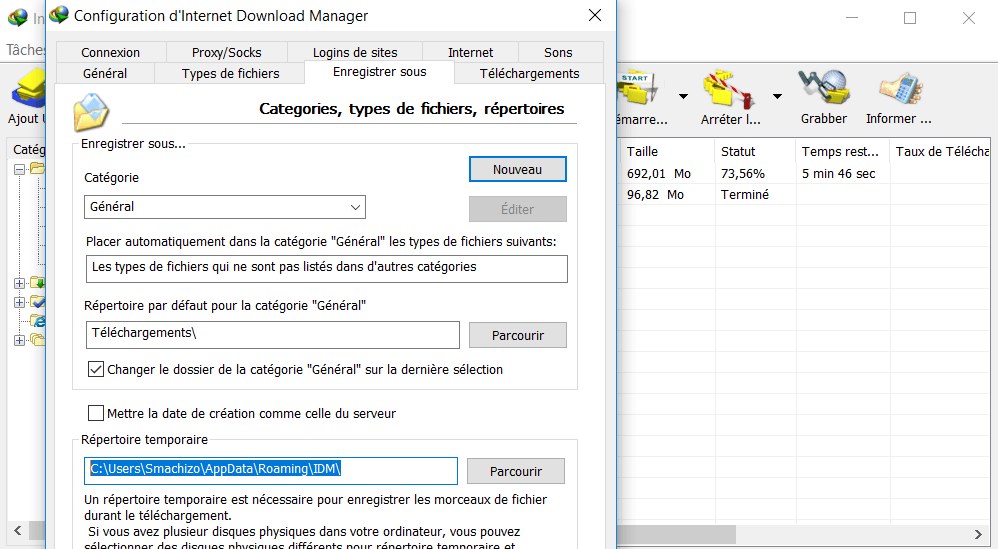Click the 73,56% status cell
998x549 pixels.
click(x=743, y=174)
